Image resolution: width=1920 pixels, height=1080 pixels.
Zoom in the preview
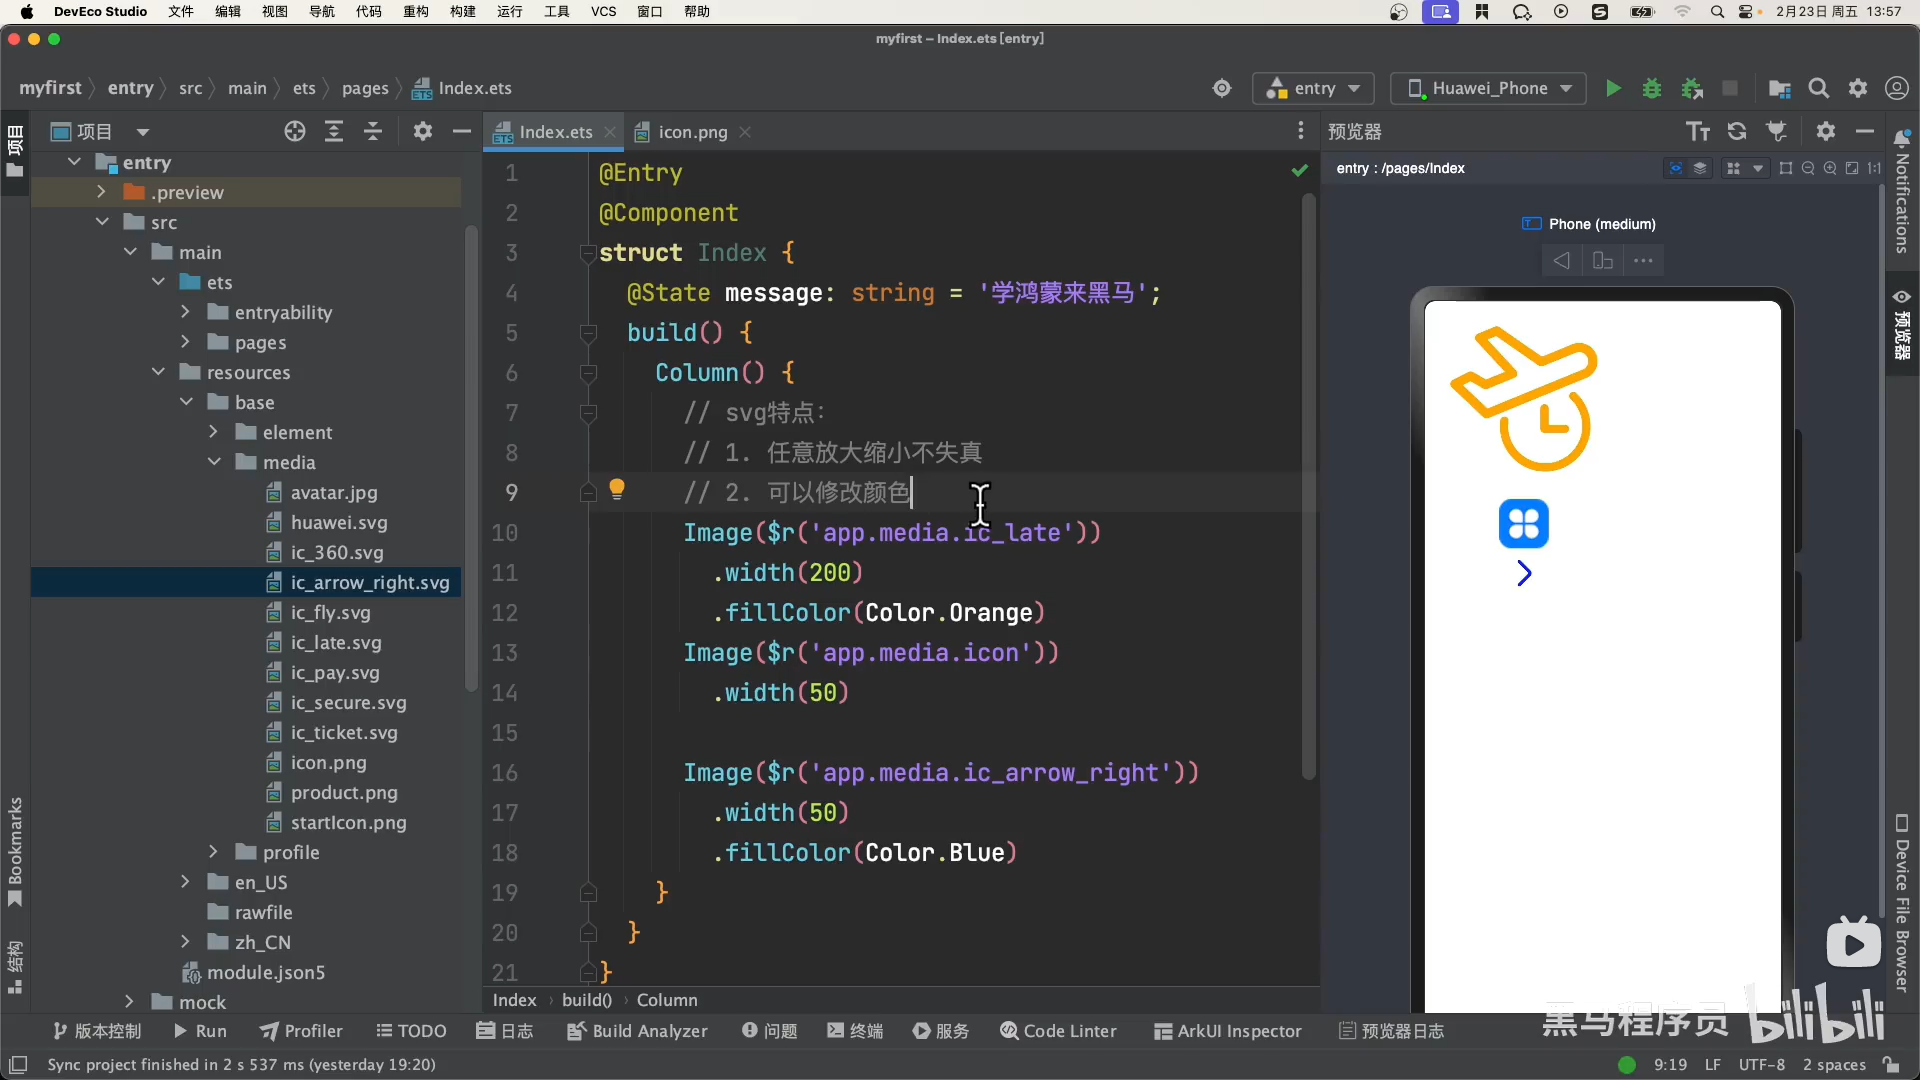1830,168
